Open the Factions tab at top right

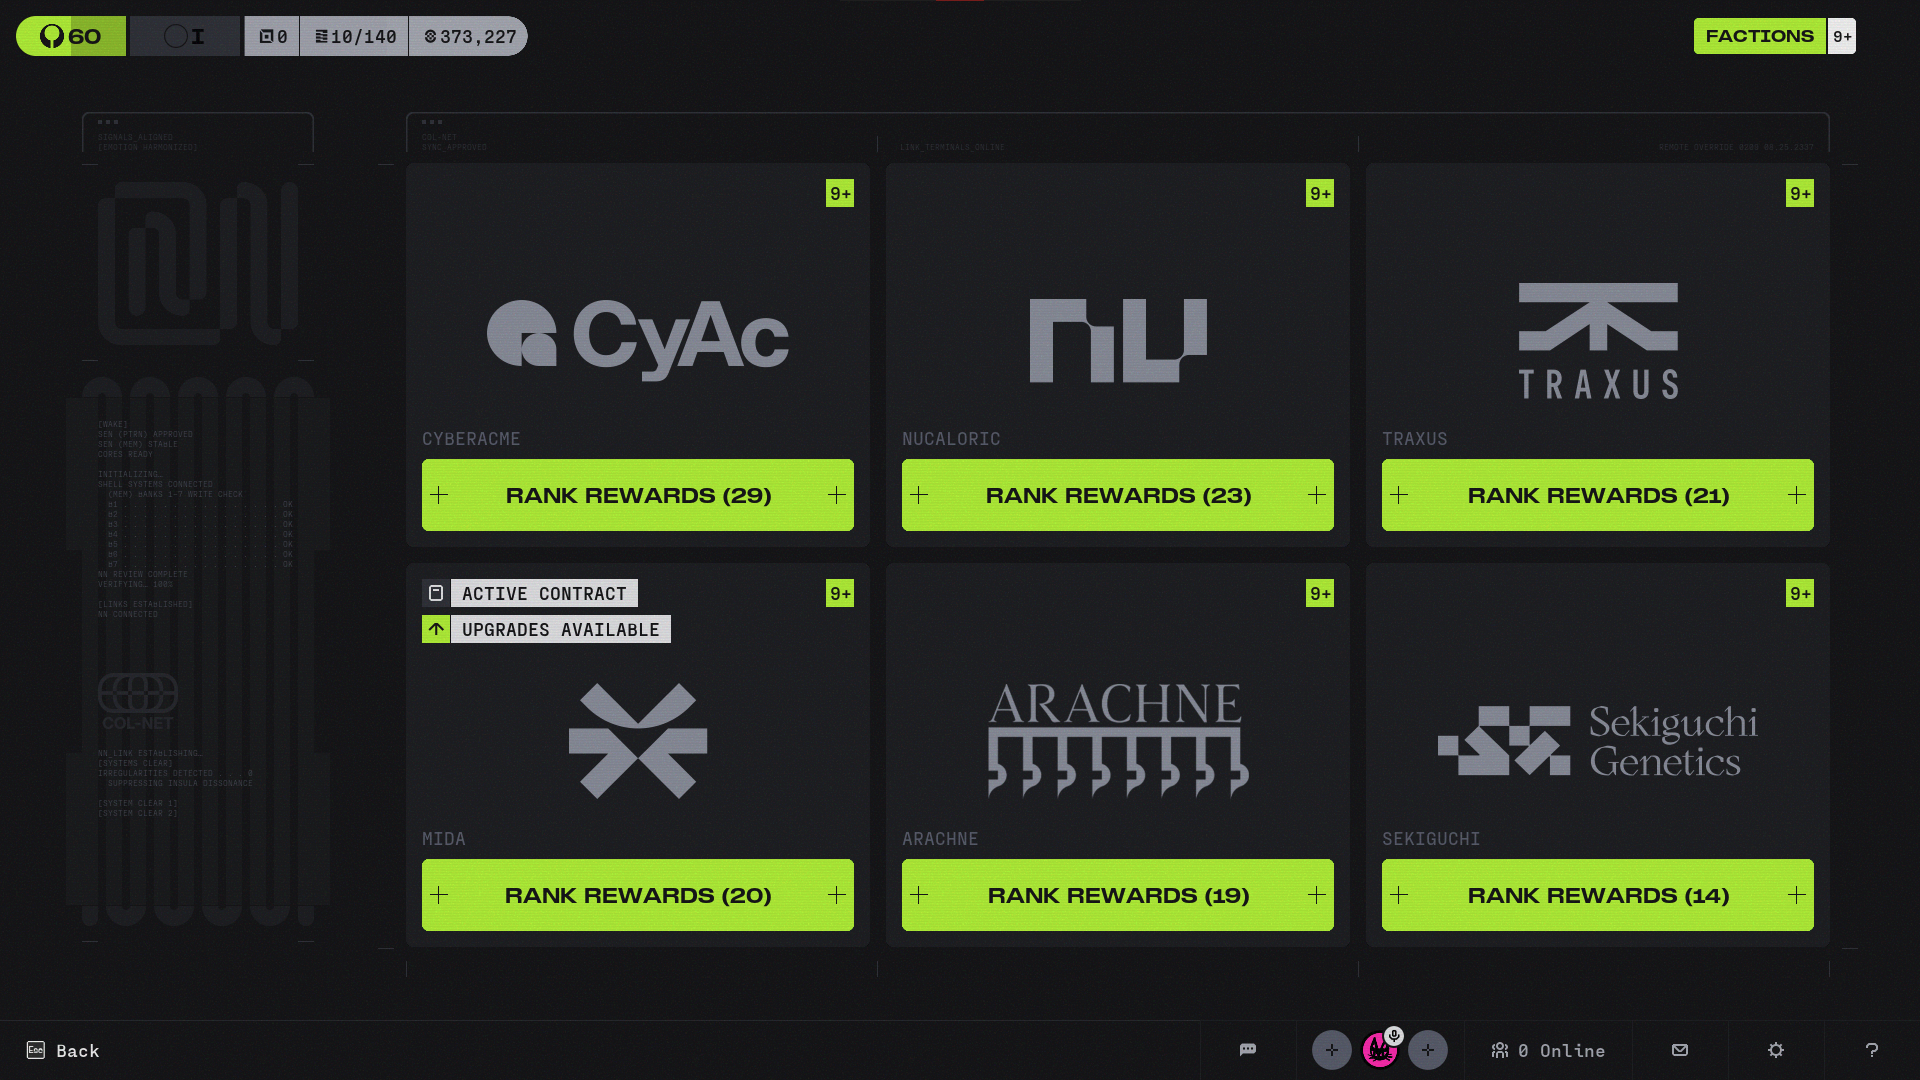click(1759, 36)
